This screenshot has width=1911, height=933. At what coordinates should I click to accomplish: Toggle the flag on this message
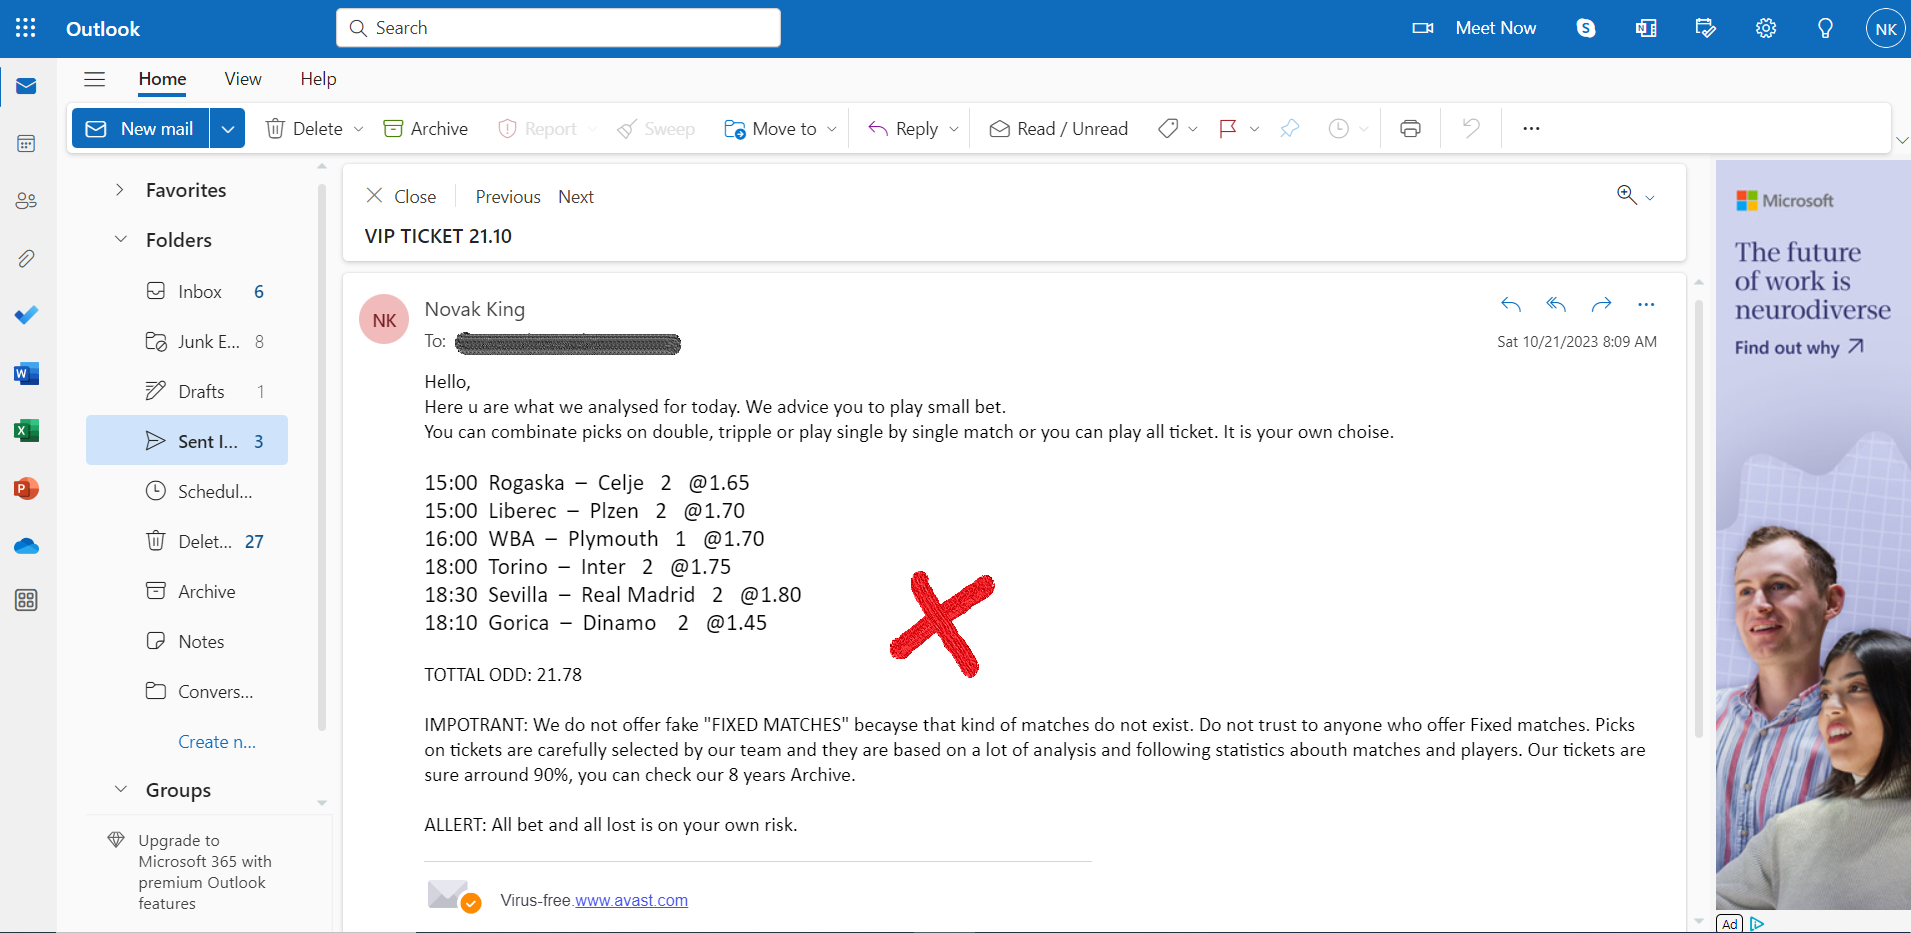coord(1228,129)
